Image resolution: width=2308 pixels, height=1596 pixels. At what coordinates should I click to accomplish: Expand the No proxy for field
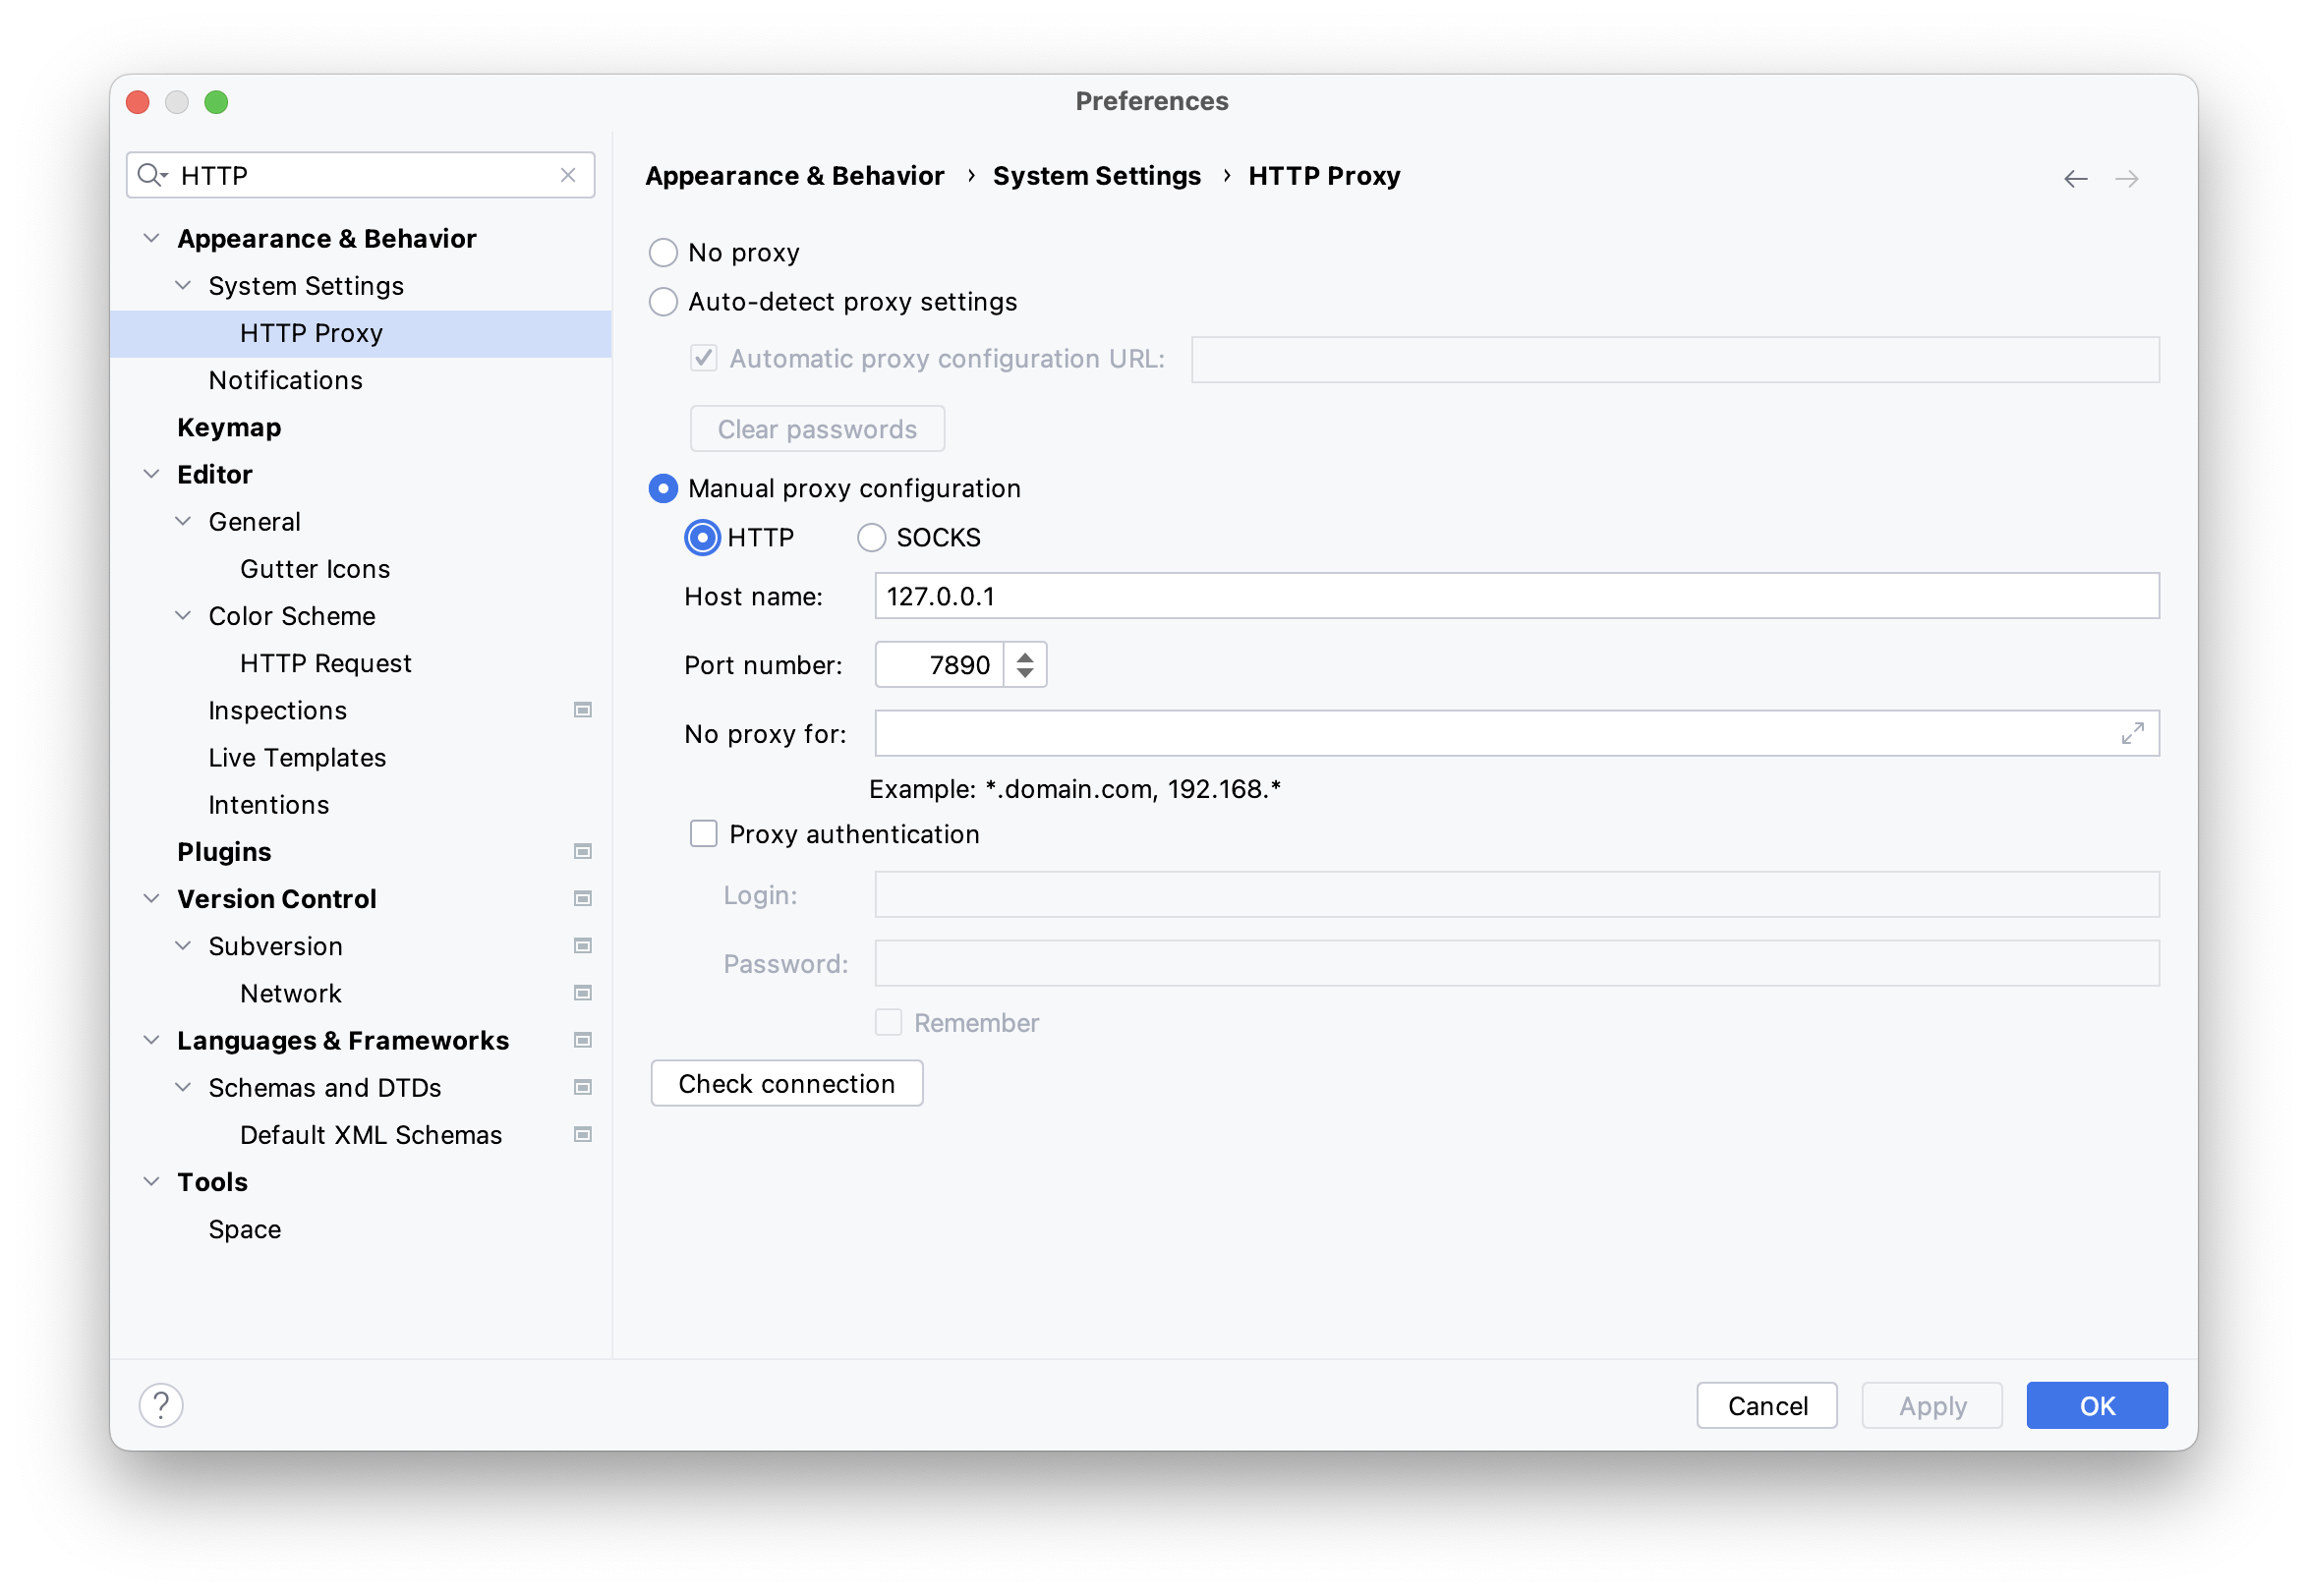(2132, 734)
